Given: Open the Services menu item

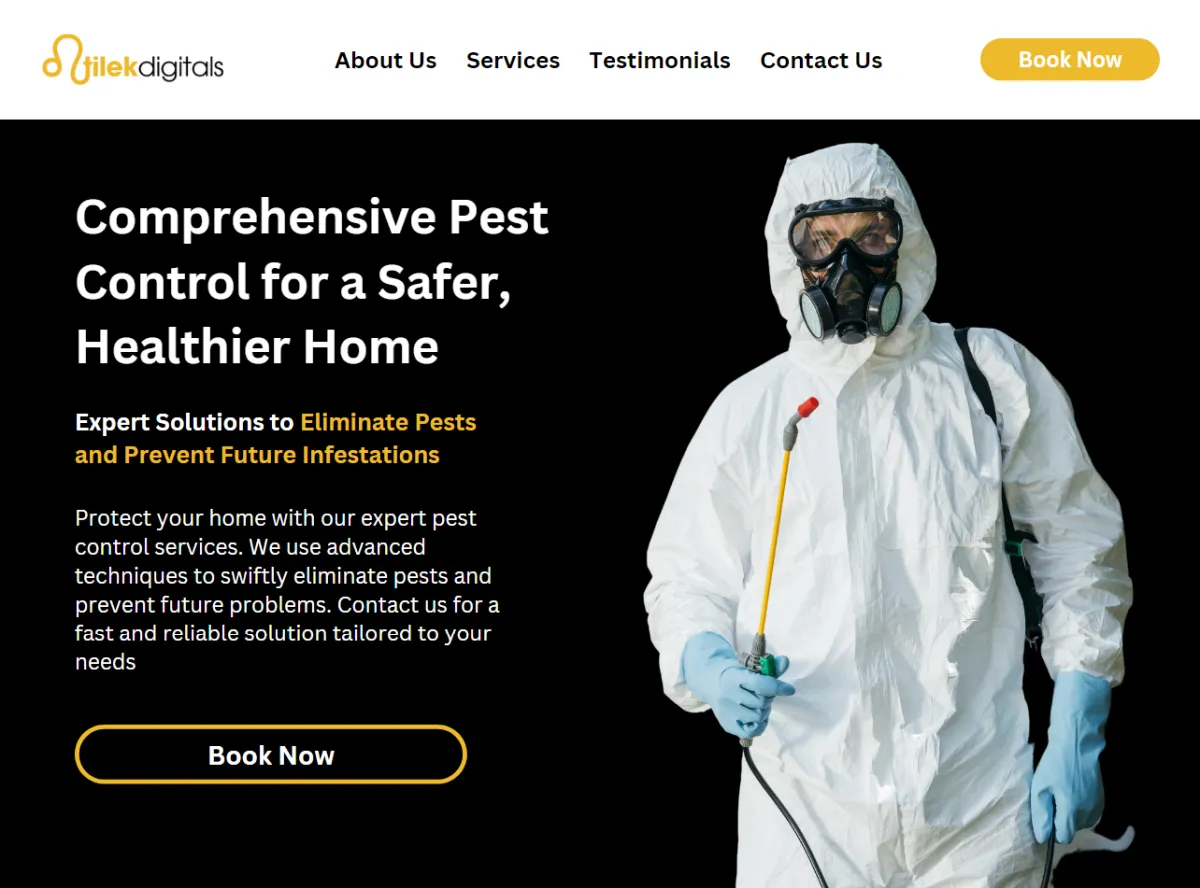Looking at the screenshot, I should 513,60.
